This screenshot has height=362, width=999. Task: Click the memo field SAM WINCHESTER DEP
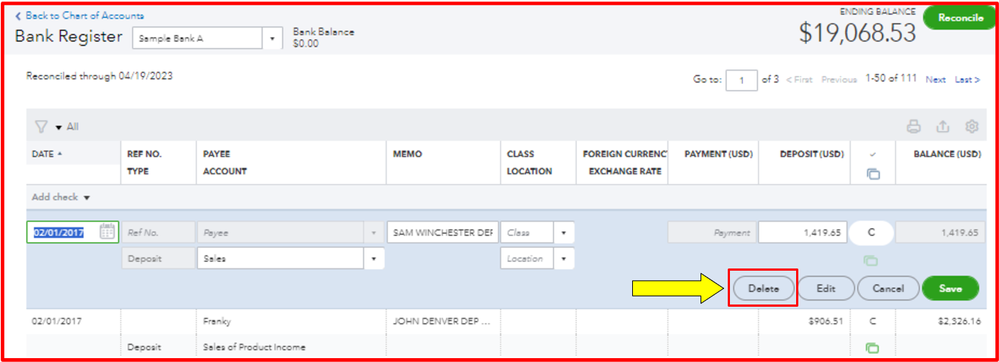point(443,233)
